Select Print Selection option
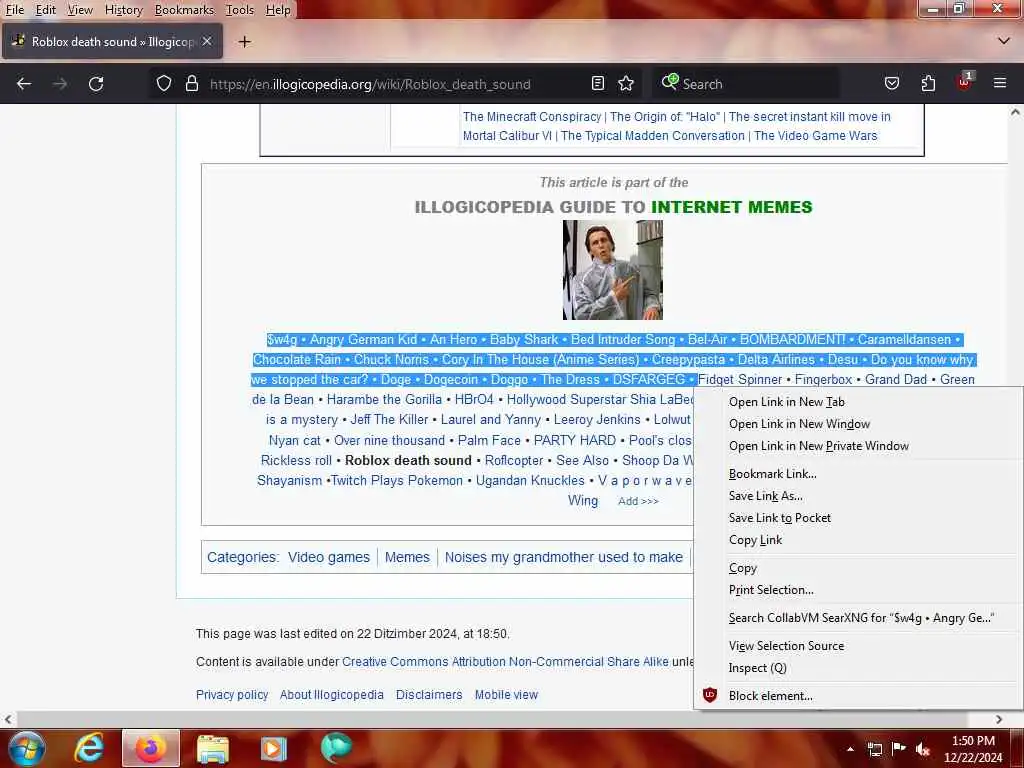The height and width of the screenshot is (768, 1024). pyautogui.click(x=857, y=589)
